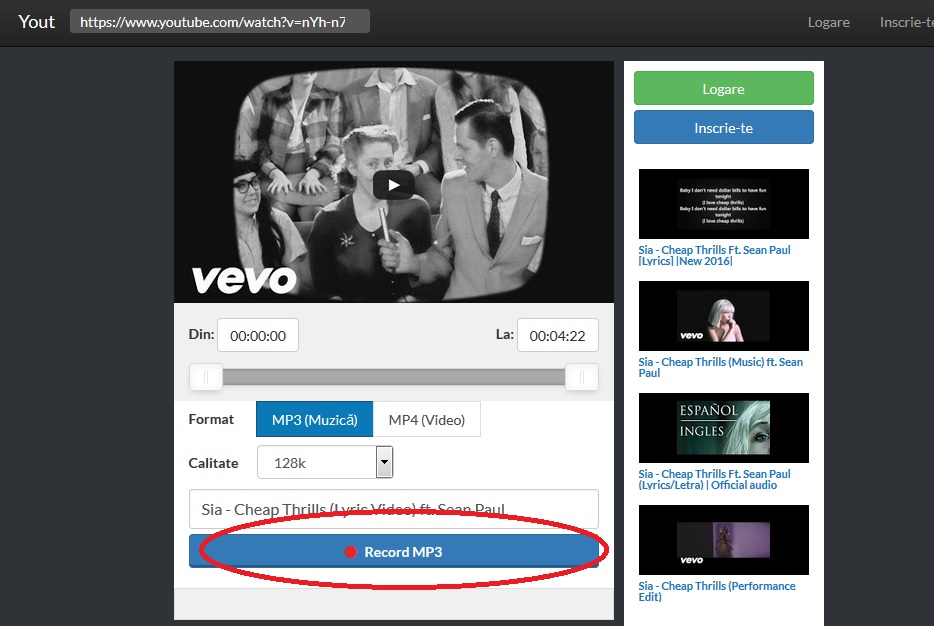This screenshot has height=626, width=934.
Task: Edit the La end time field
Action: coord(557,336)
